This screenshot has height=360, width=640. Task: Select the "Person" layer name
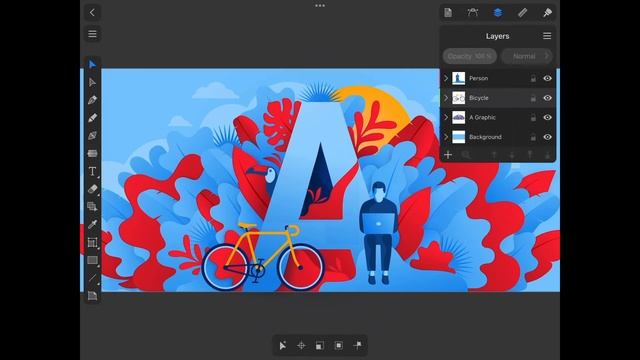coord(478,78)
